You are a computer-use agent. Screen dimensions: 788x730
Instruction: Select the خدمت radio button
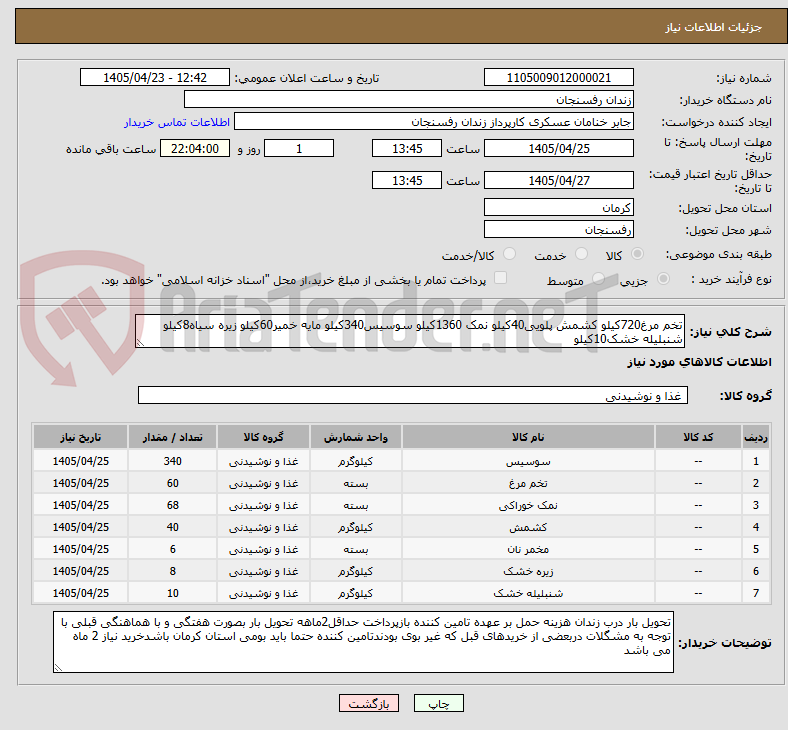pyautogui.click(x=581, y=254)
